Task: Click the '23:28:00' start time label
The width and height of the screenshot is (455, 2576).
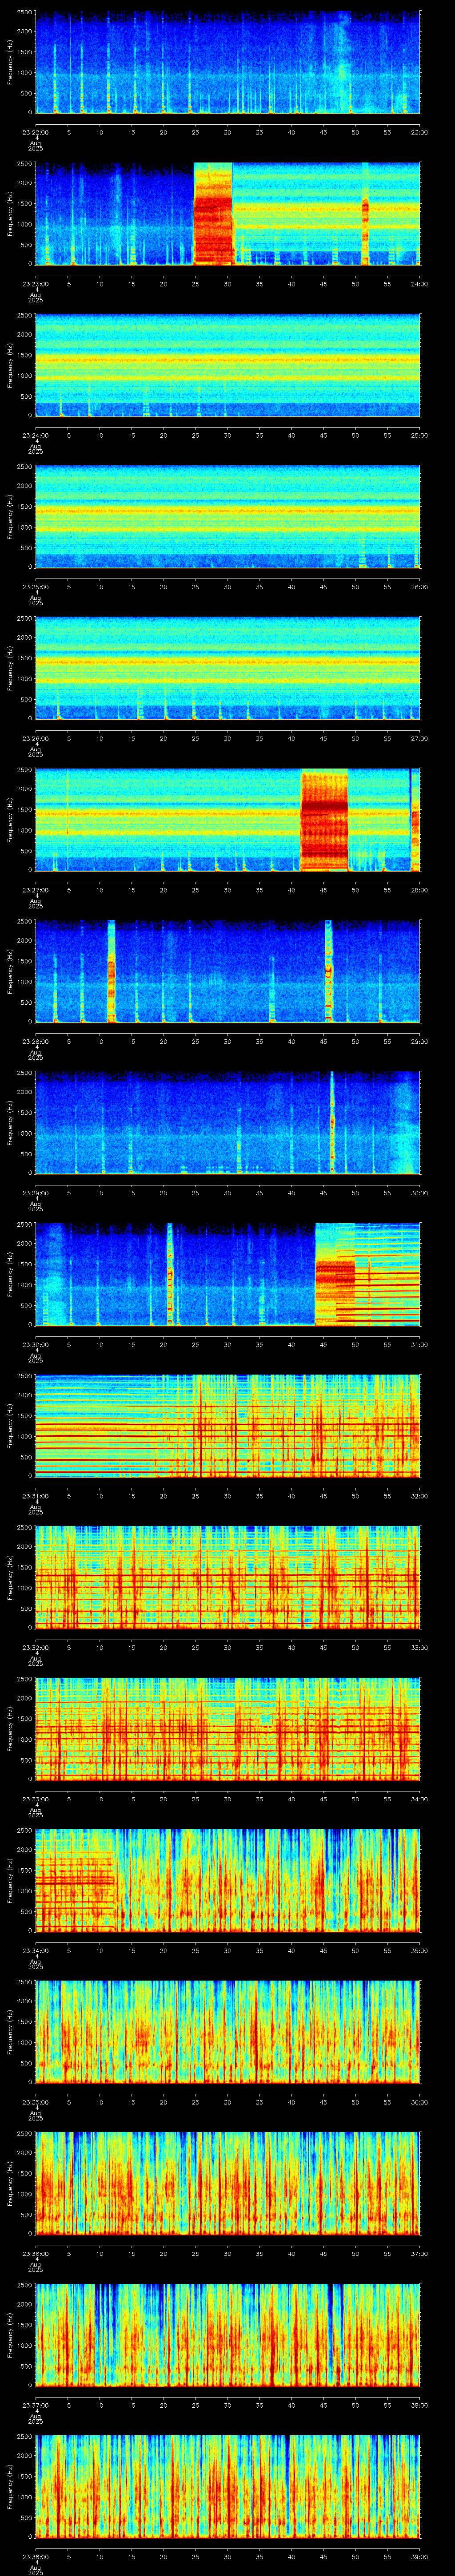Action: point(35,1041)
